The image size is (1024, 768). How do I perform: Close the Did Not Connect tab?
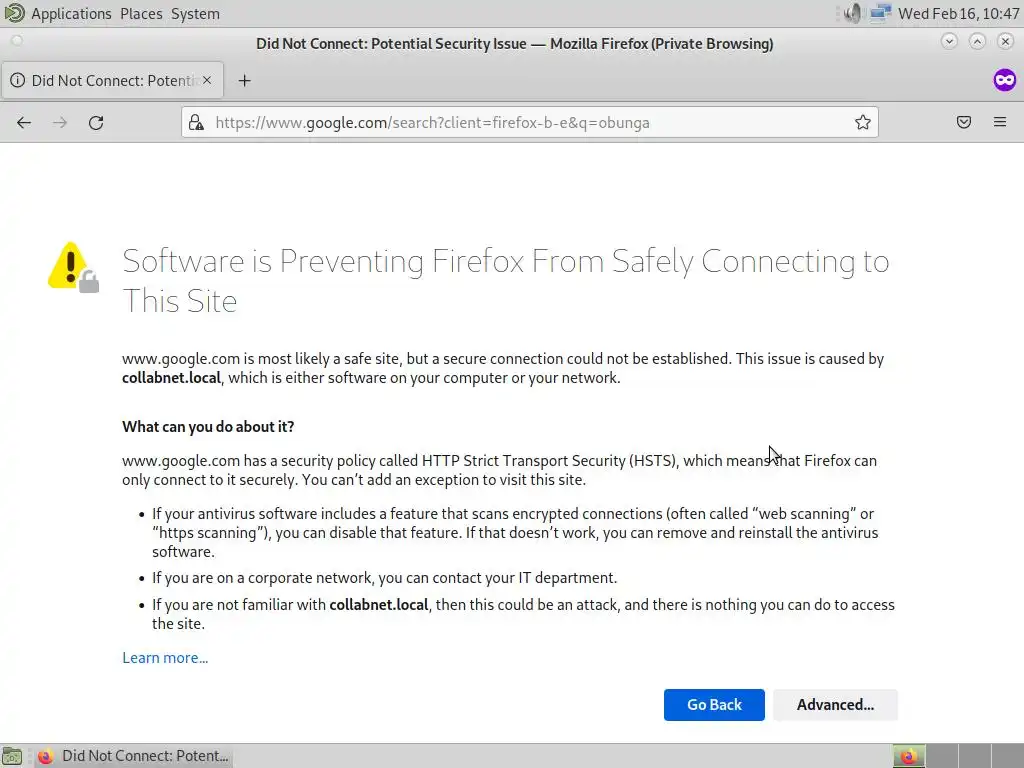208,80
